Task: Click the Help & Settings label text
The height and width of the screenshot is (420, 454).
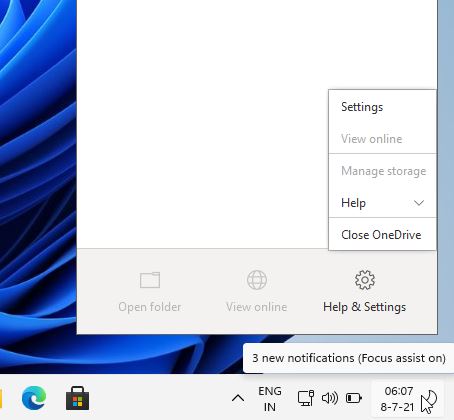Action: pos(365,307)
